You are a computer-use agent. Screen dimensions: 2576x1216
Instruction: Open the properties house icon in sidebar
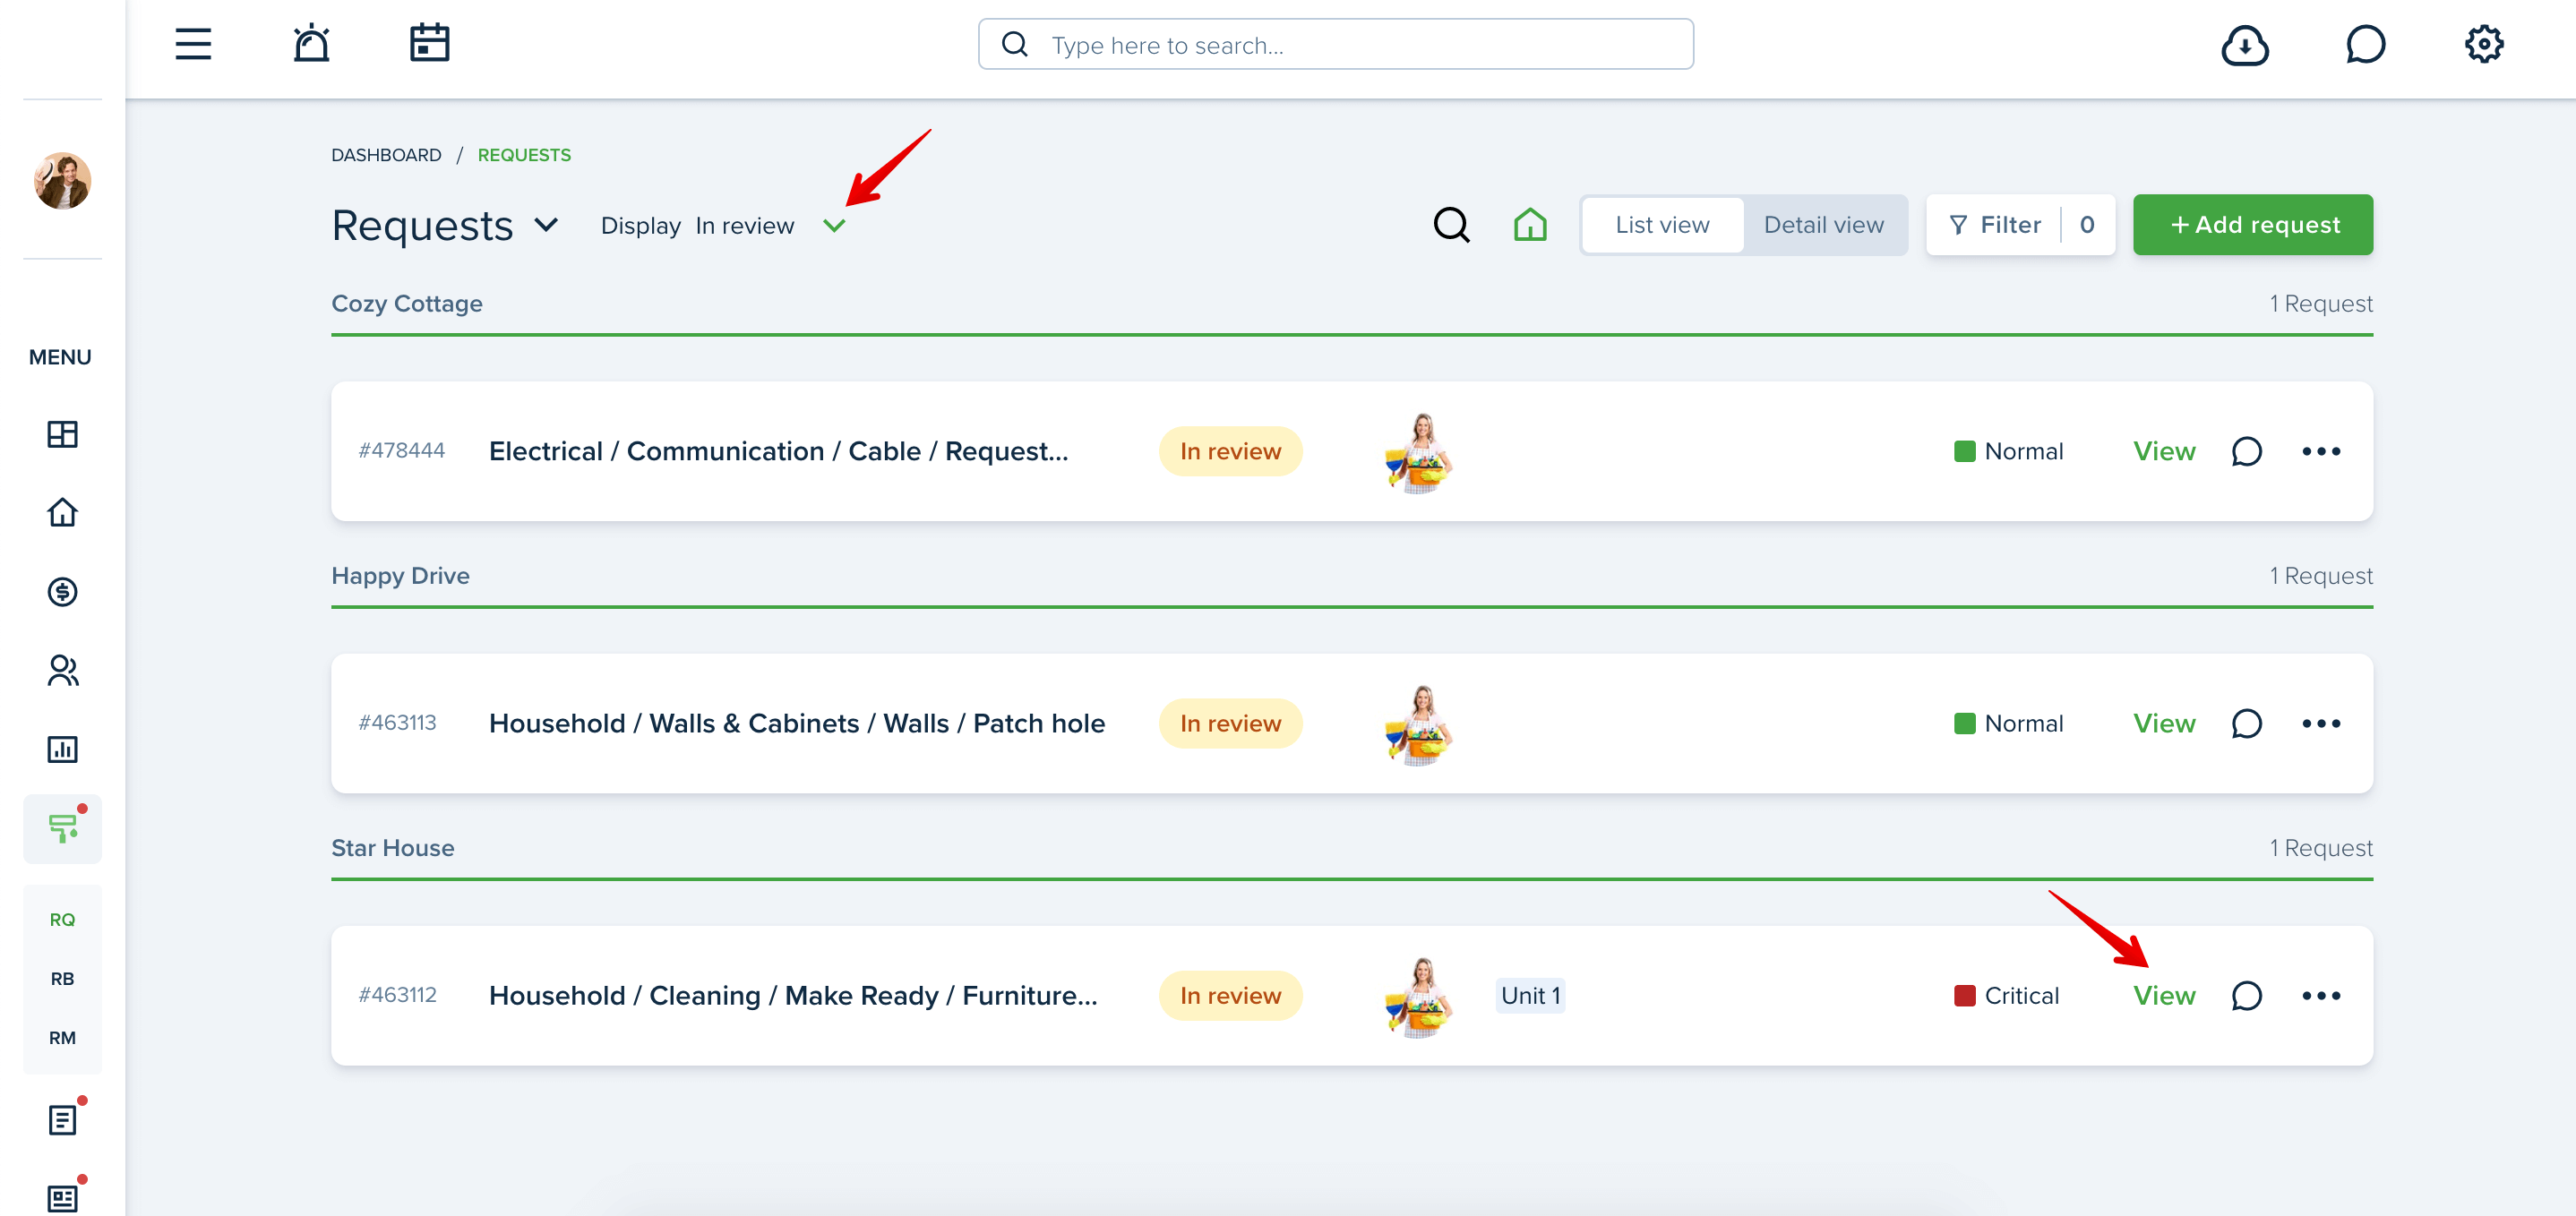(62, 512)
